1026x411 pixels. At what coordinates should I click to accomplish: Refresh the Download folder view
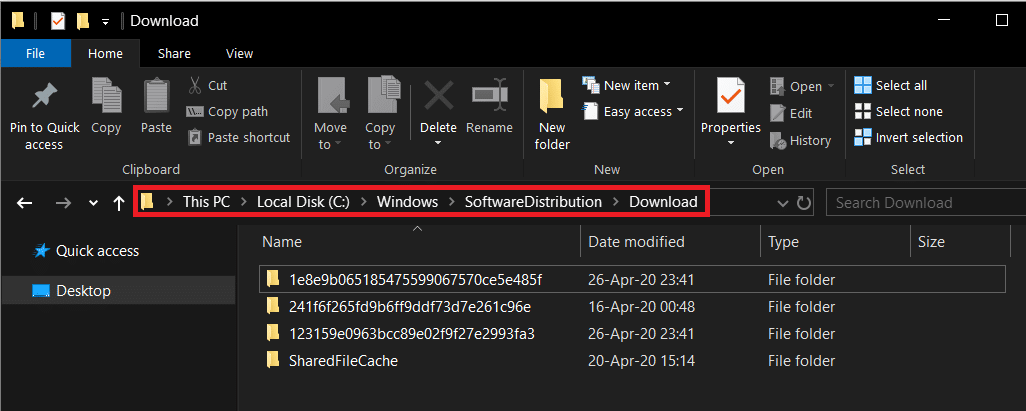pos(802,203)
